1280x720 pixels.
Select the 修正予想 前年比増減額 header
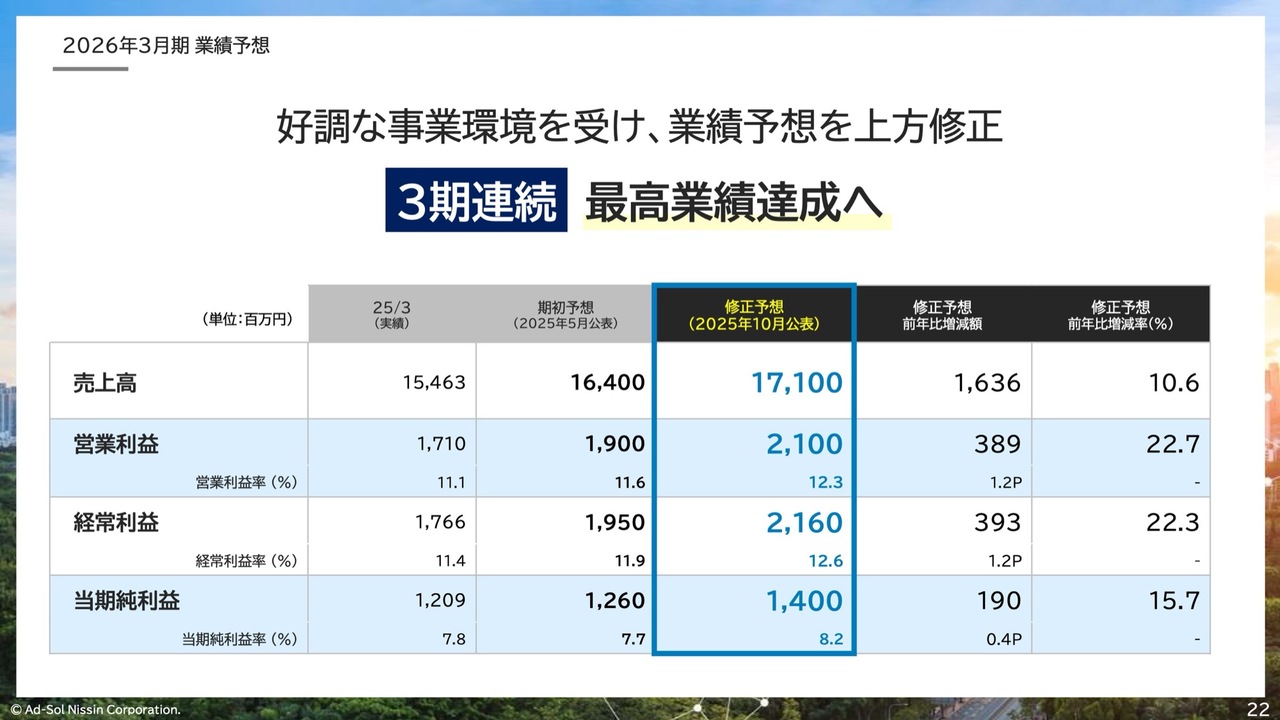pyautogui.click(x=942, y=315)
